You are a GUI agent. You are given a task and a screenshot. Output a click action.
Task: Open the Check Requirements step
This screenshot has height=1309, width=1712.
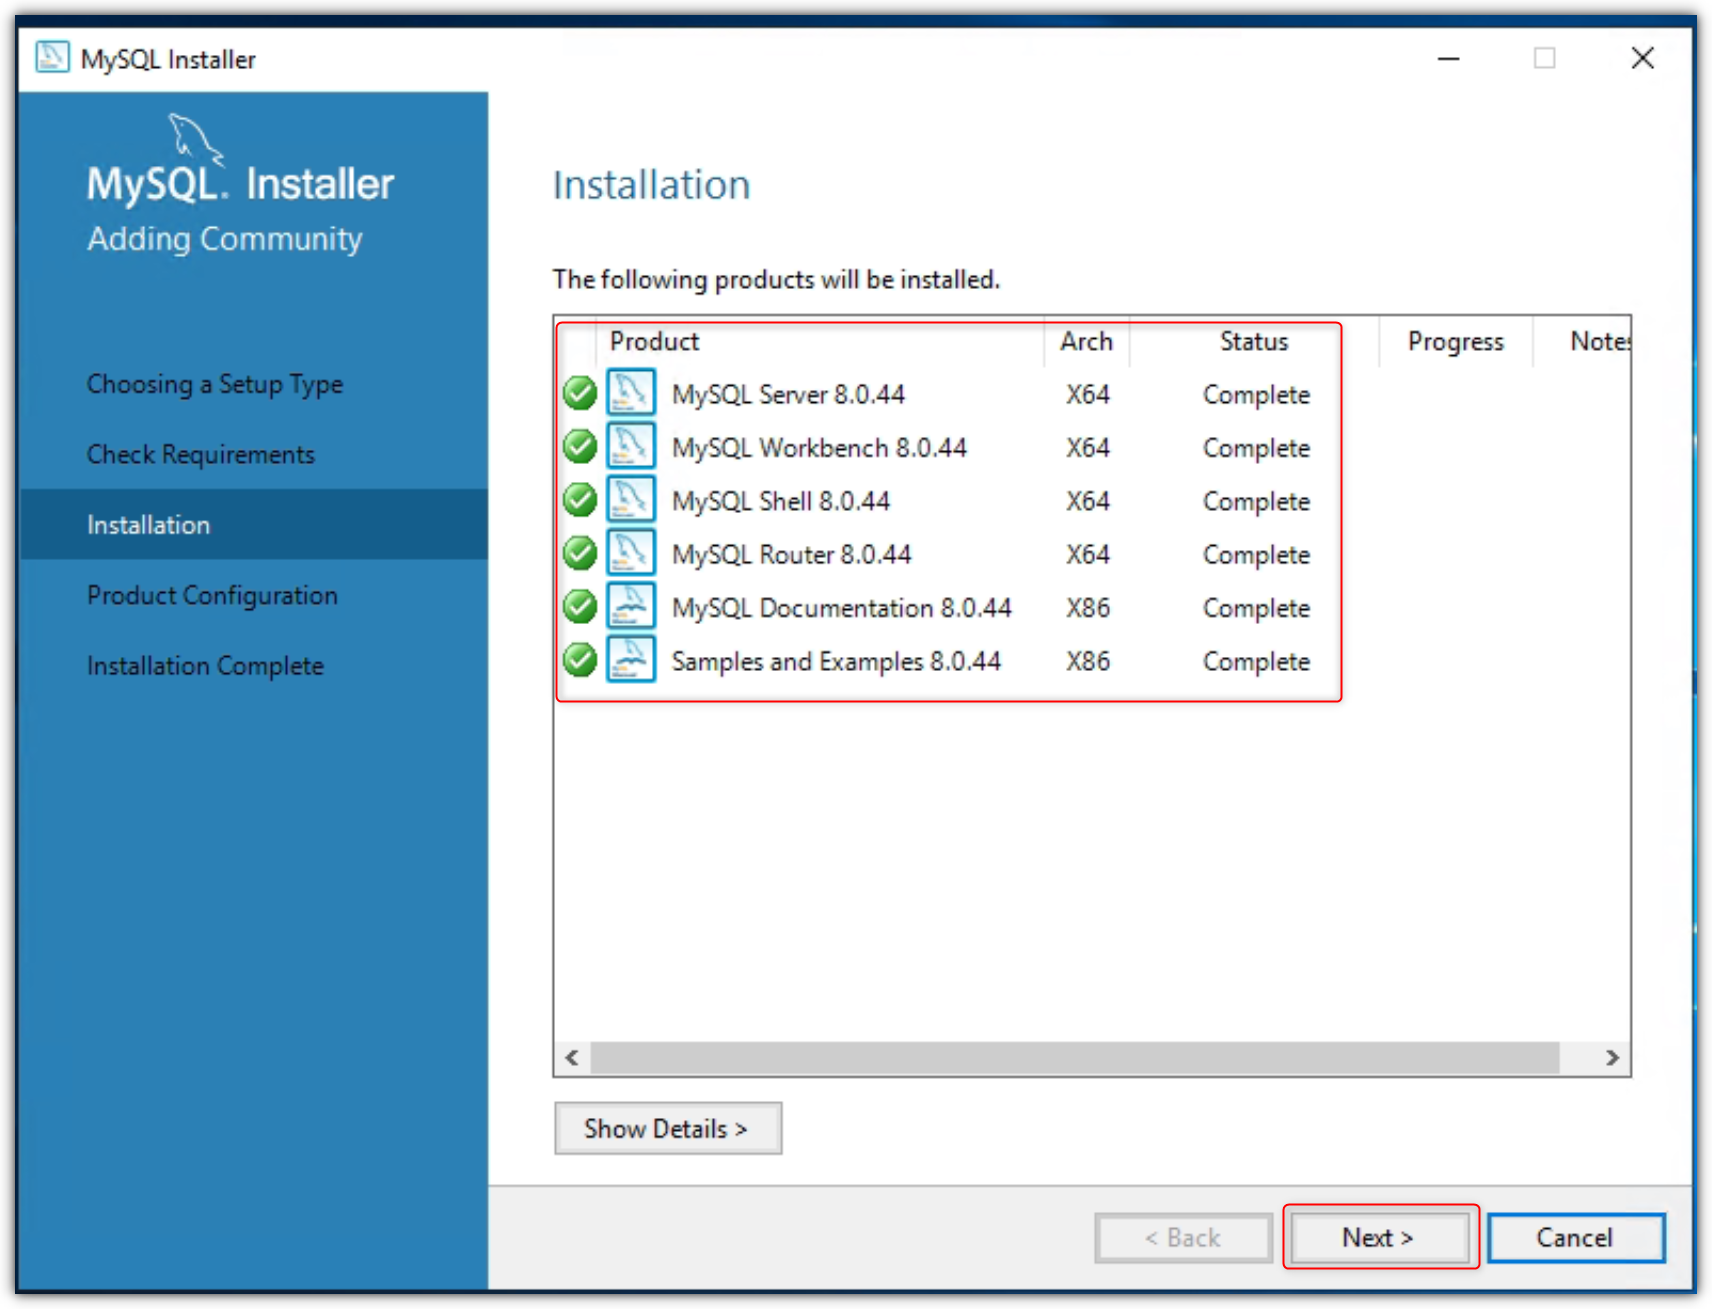coord(200,454)
